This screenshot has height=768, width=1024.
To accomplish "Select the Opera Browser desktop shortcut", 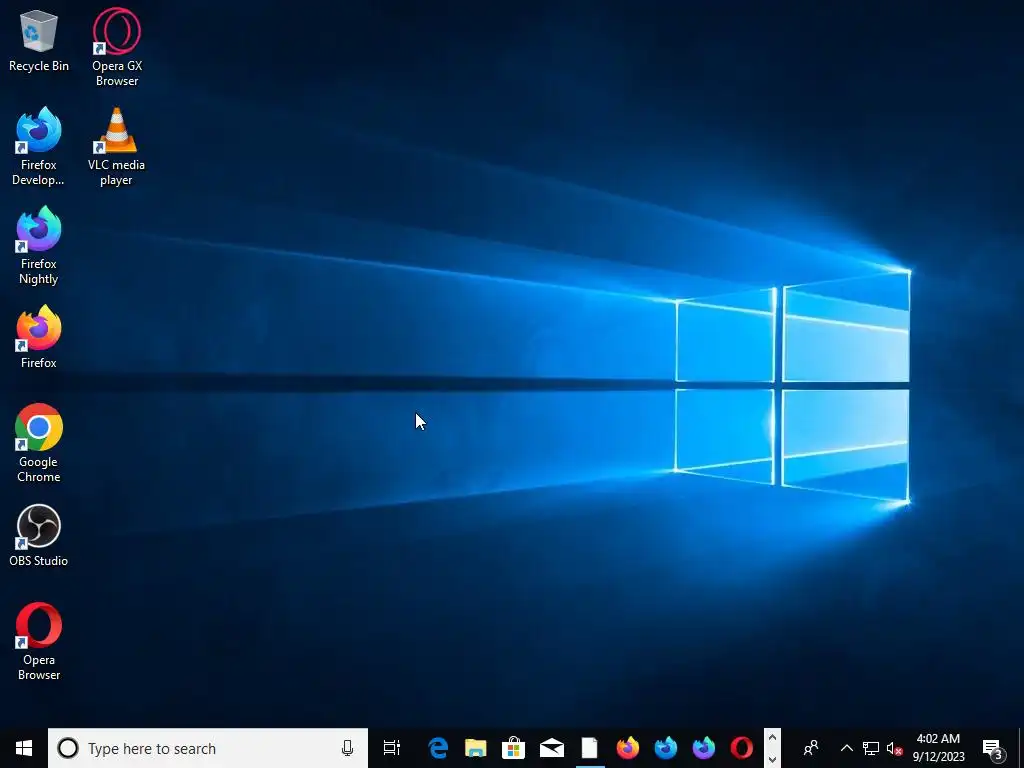I will pyautogui.click(x=39, y=641).
